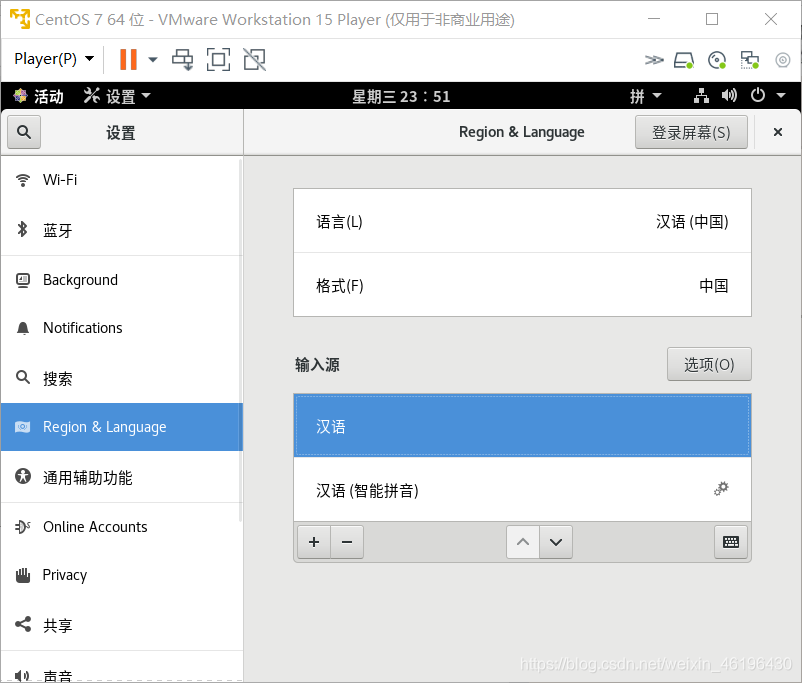
Task: Click the 选项(O) options button
Action: click(709, 364)
